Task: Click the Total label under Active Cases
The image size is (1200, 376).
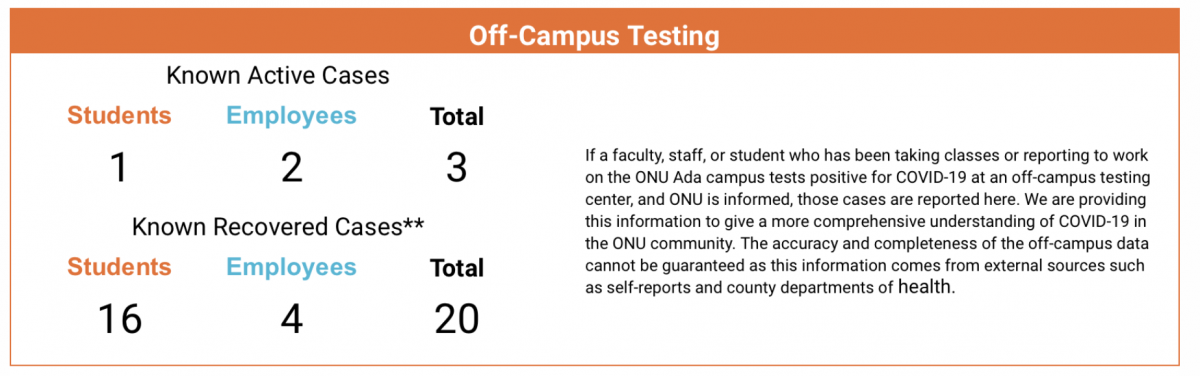Action: 457,117
